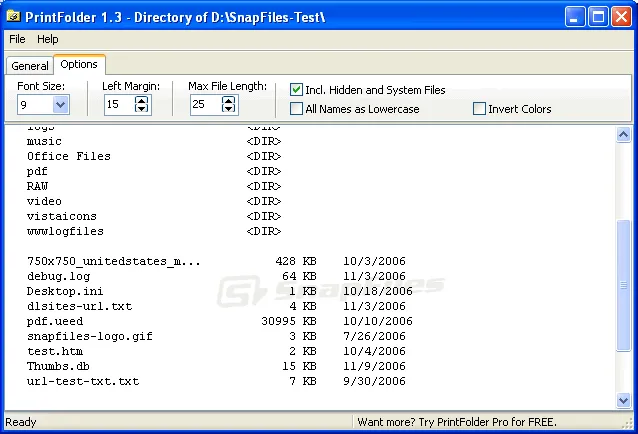Click the 'pdf.ueed' file name

pos(55,321)
